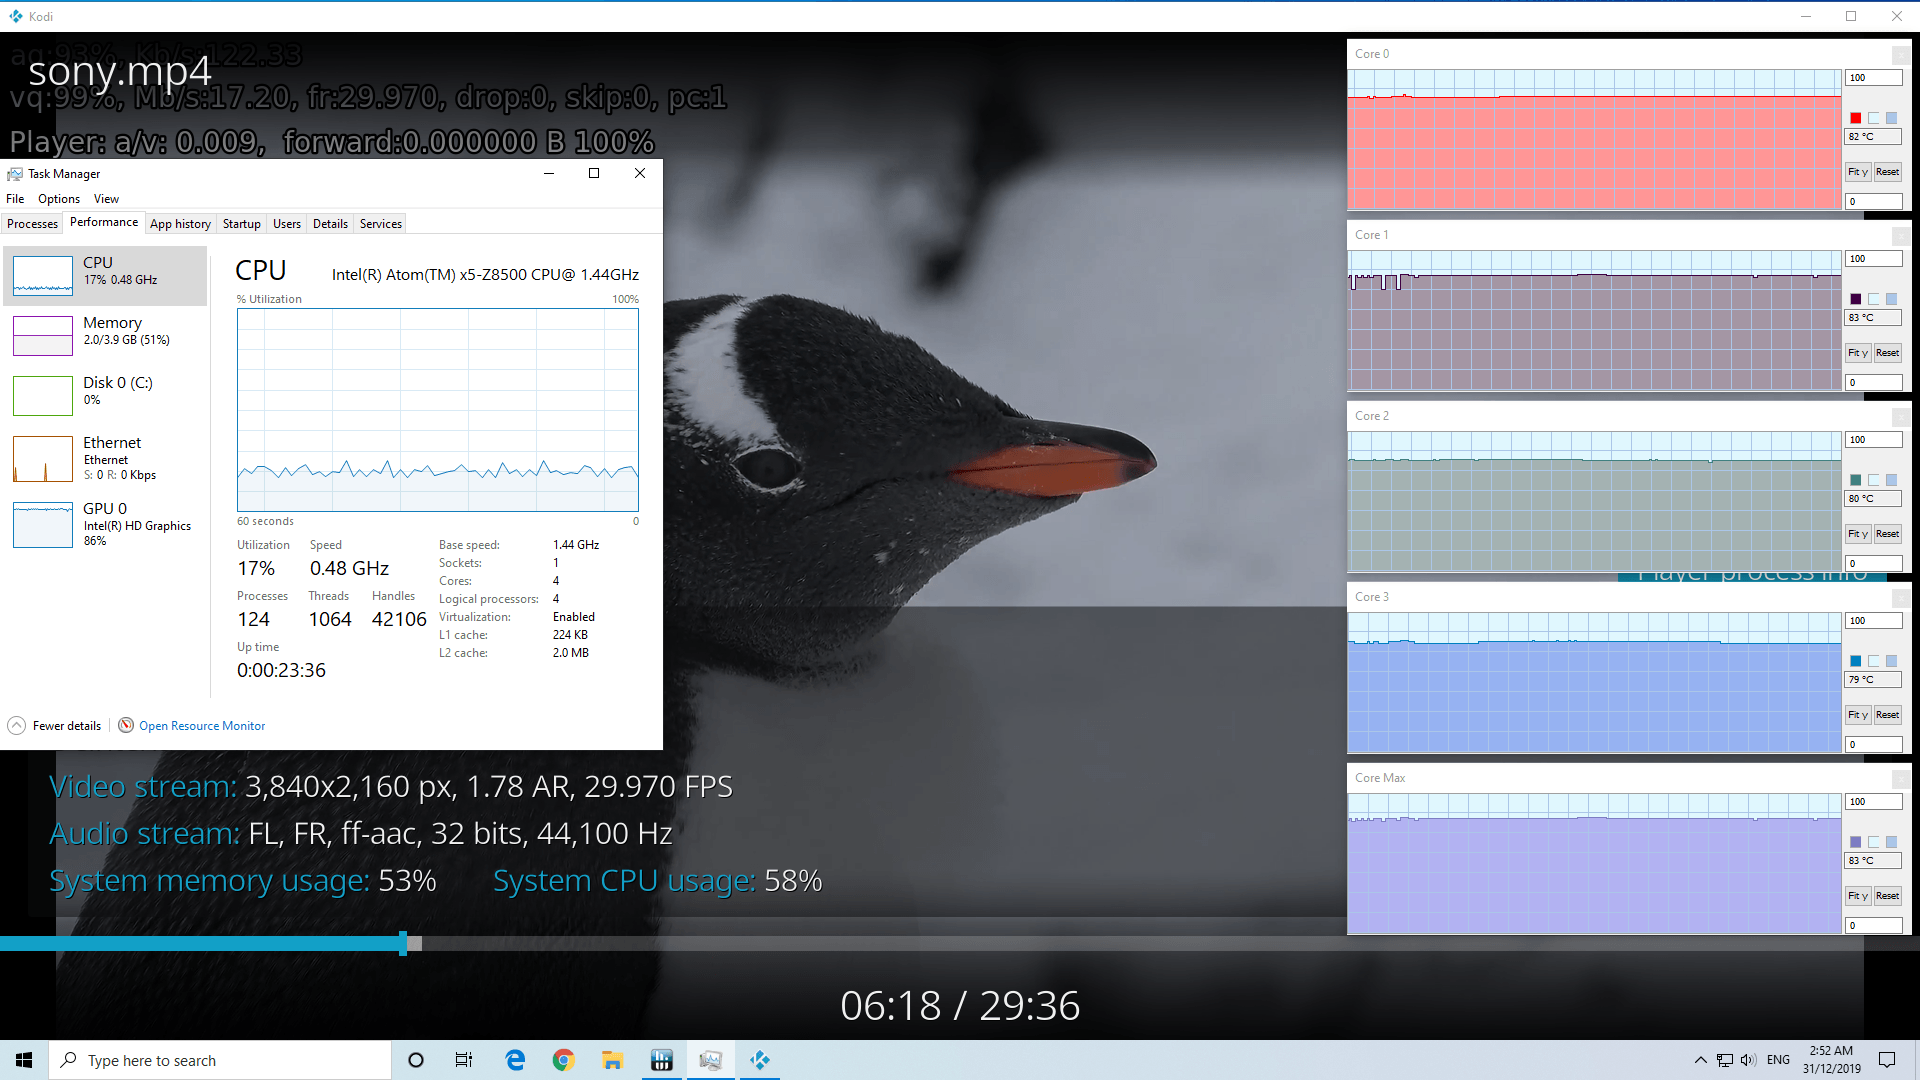This screenshot has height=1080, width=1920.
Task: Click Fit y on Core 2 graph
Action: (x=1857, y=534)
